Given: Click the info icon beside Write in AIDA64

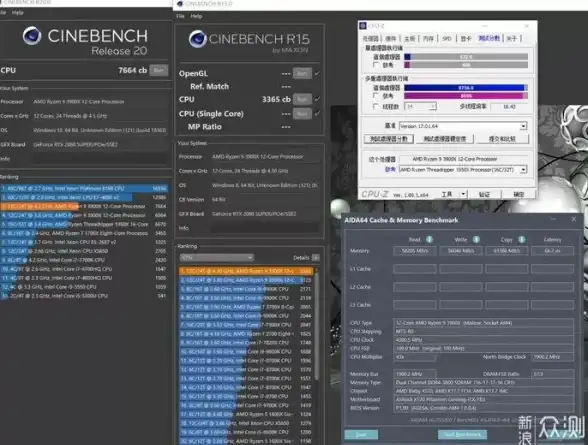Looking at the screenshot, I should pos(476,239).
